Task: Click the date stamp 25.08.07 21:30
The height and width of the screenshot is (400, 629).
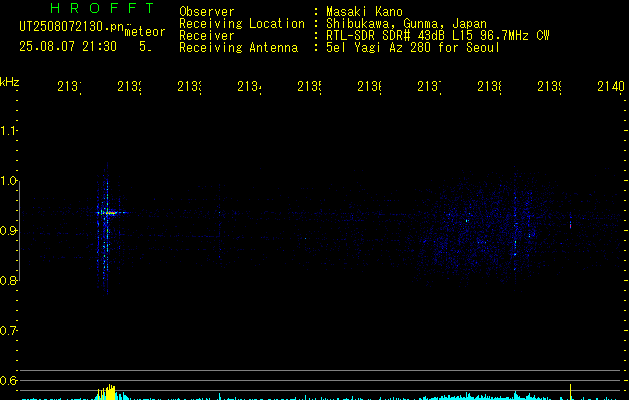Action: point(68,46)
